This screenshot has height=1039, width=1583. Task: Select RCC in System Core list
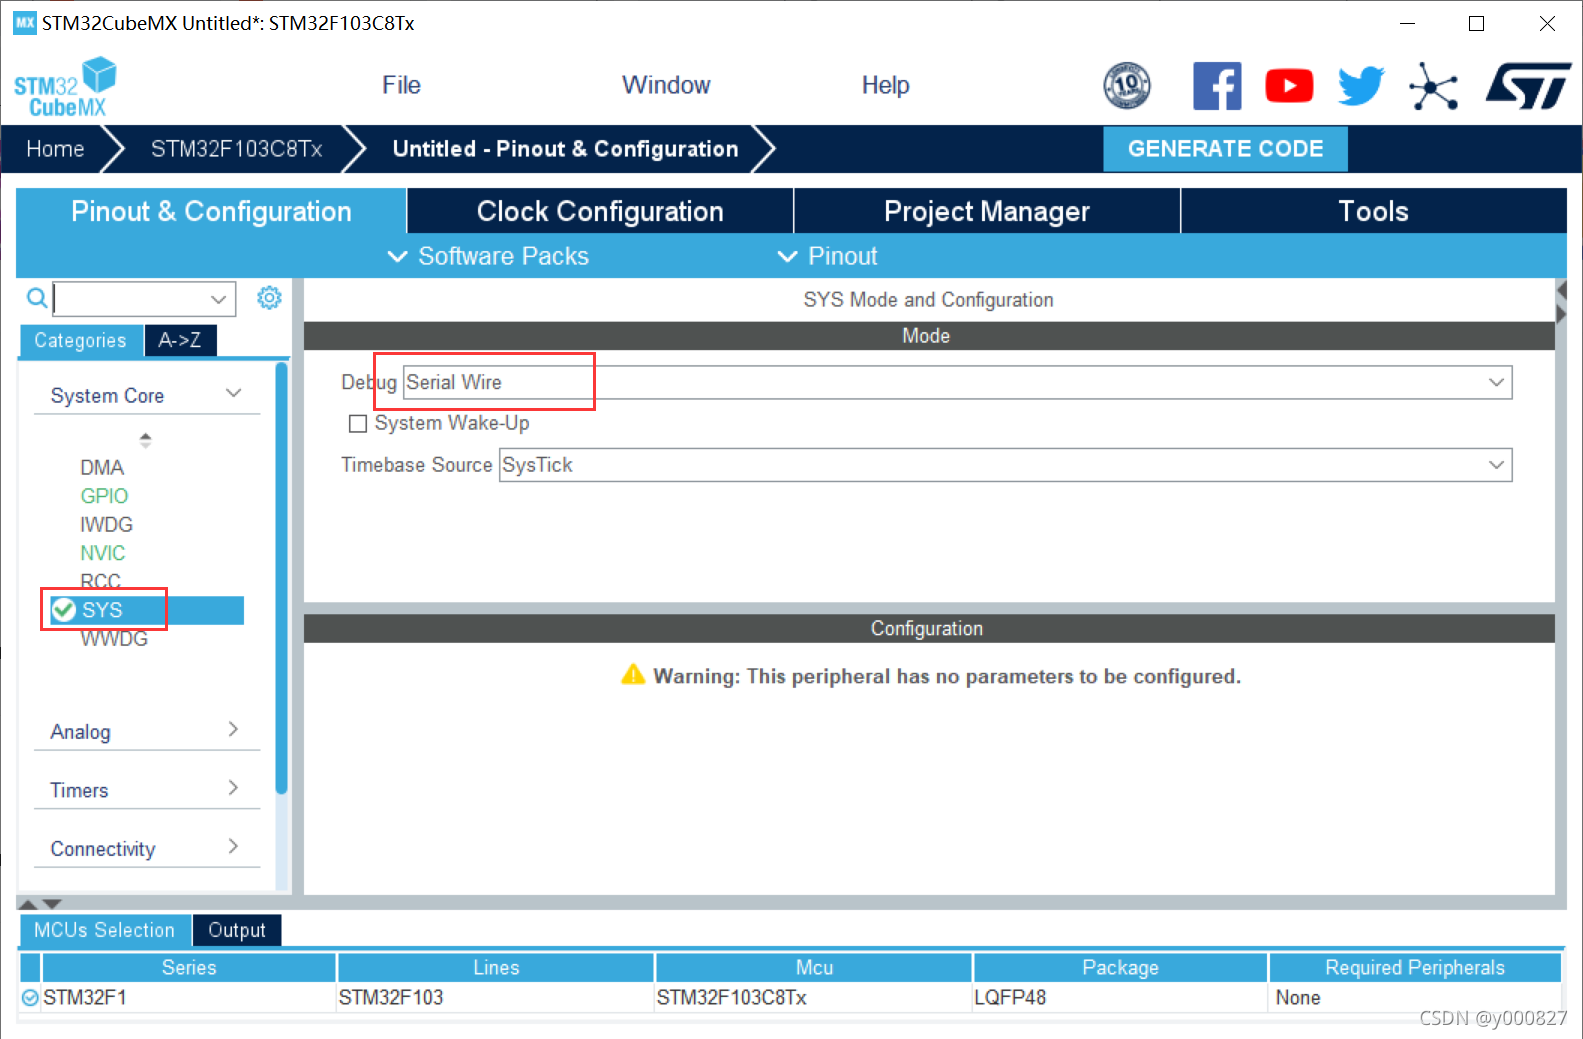[x=100, y=581]
